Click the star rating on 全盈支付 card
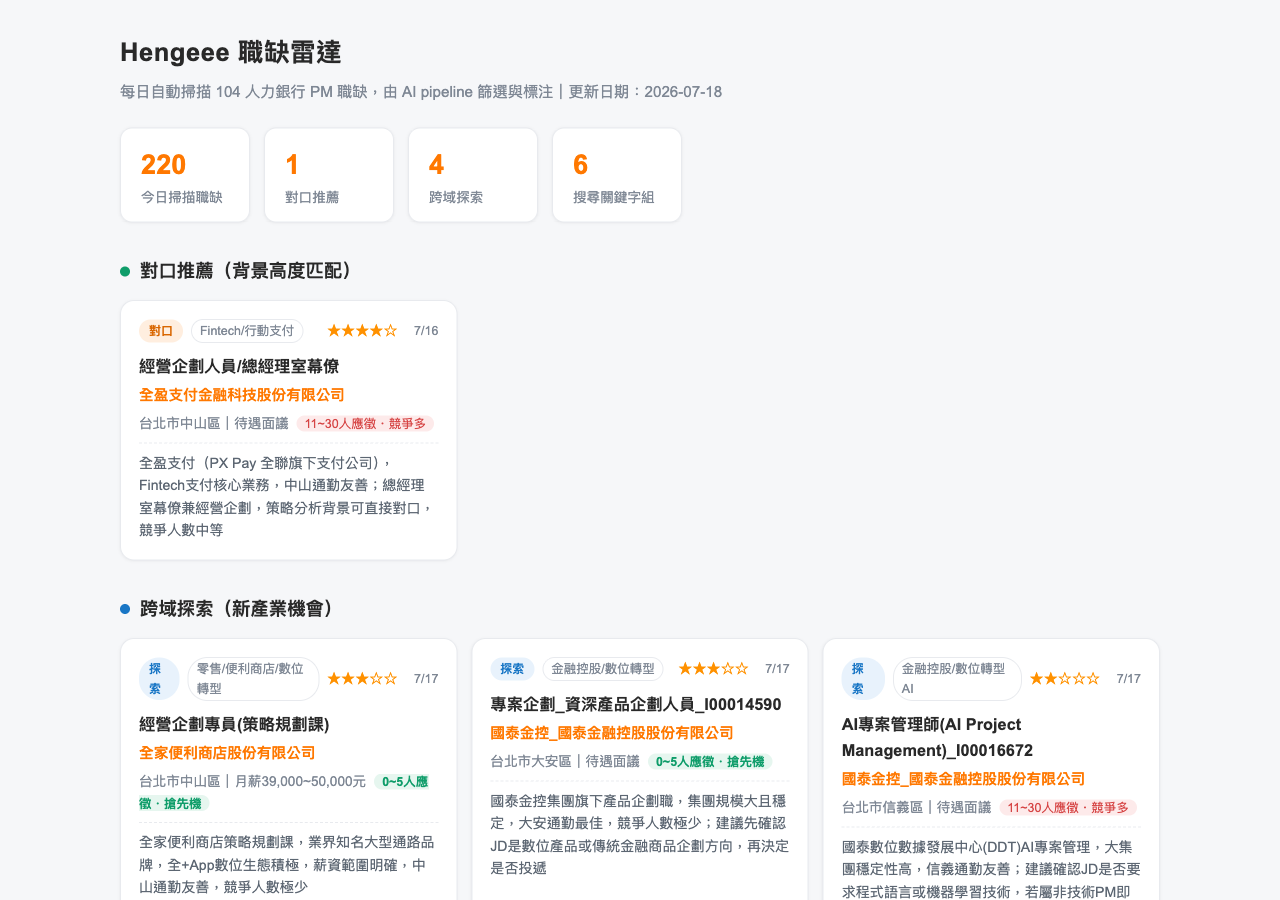The width and height of the screenshot is (1280, 900). pyautogui.click(x=362, y=331)
